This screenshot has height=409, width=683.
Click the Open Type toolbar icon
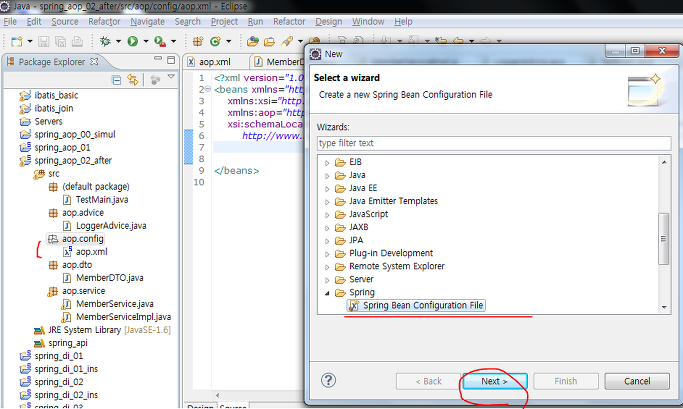pyautogui.click(x=253, y=41)
